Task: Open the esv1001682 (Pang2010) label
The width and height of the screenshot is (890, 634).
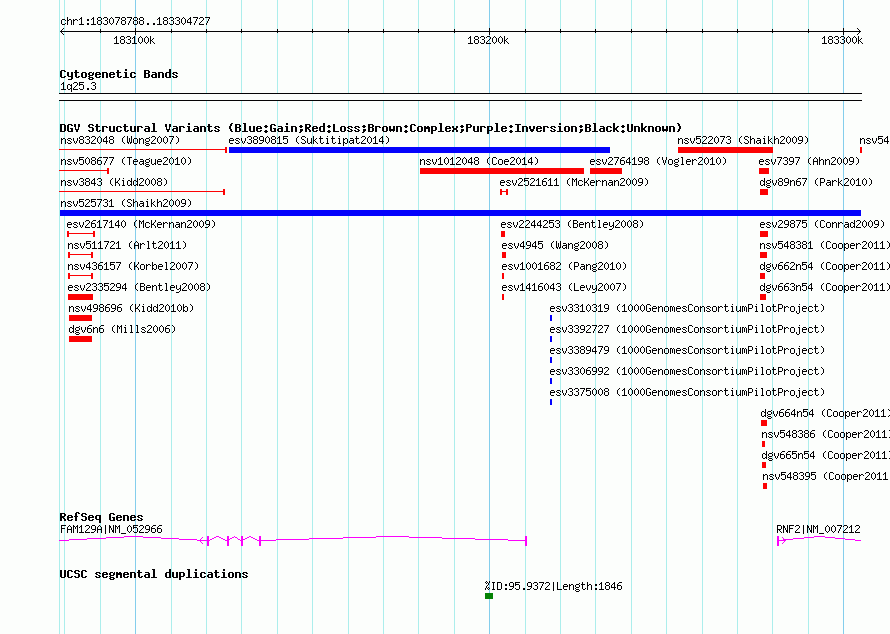Action: [x=564, y=266]
